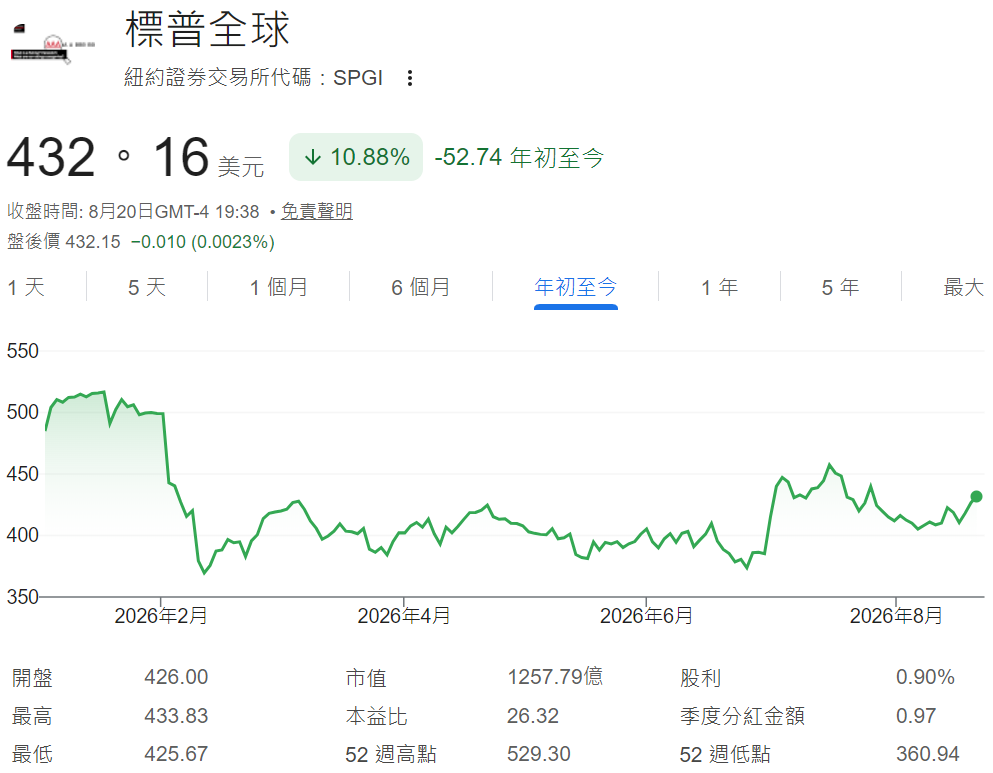
Task: Open the 免責聲明 disclaimer link
Action: coord(317,211)
